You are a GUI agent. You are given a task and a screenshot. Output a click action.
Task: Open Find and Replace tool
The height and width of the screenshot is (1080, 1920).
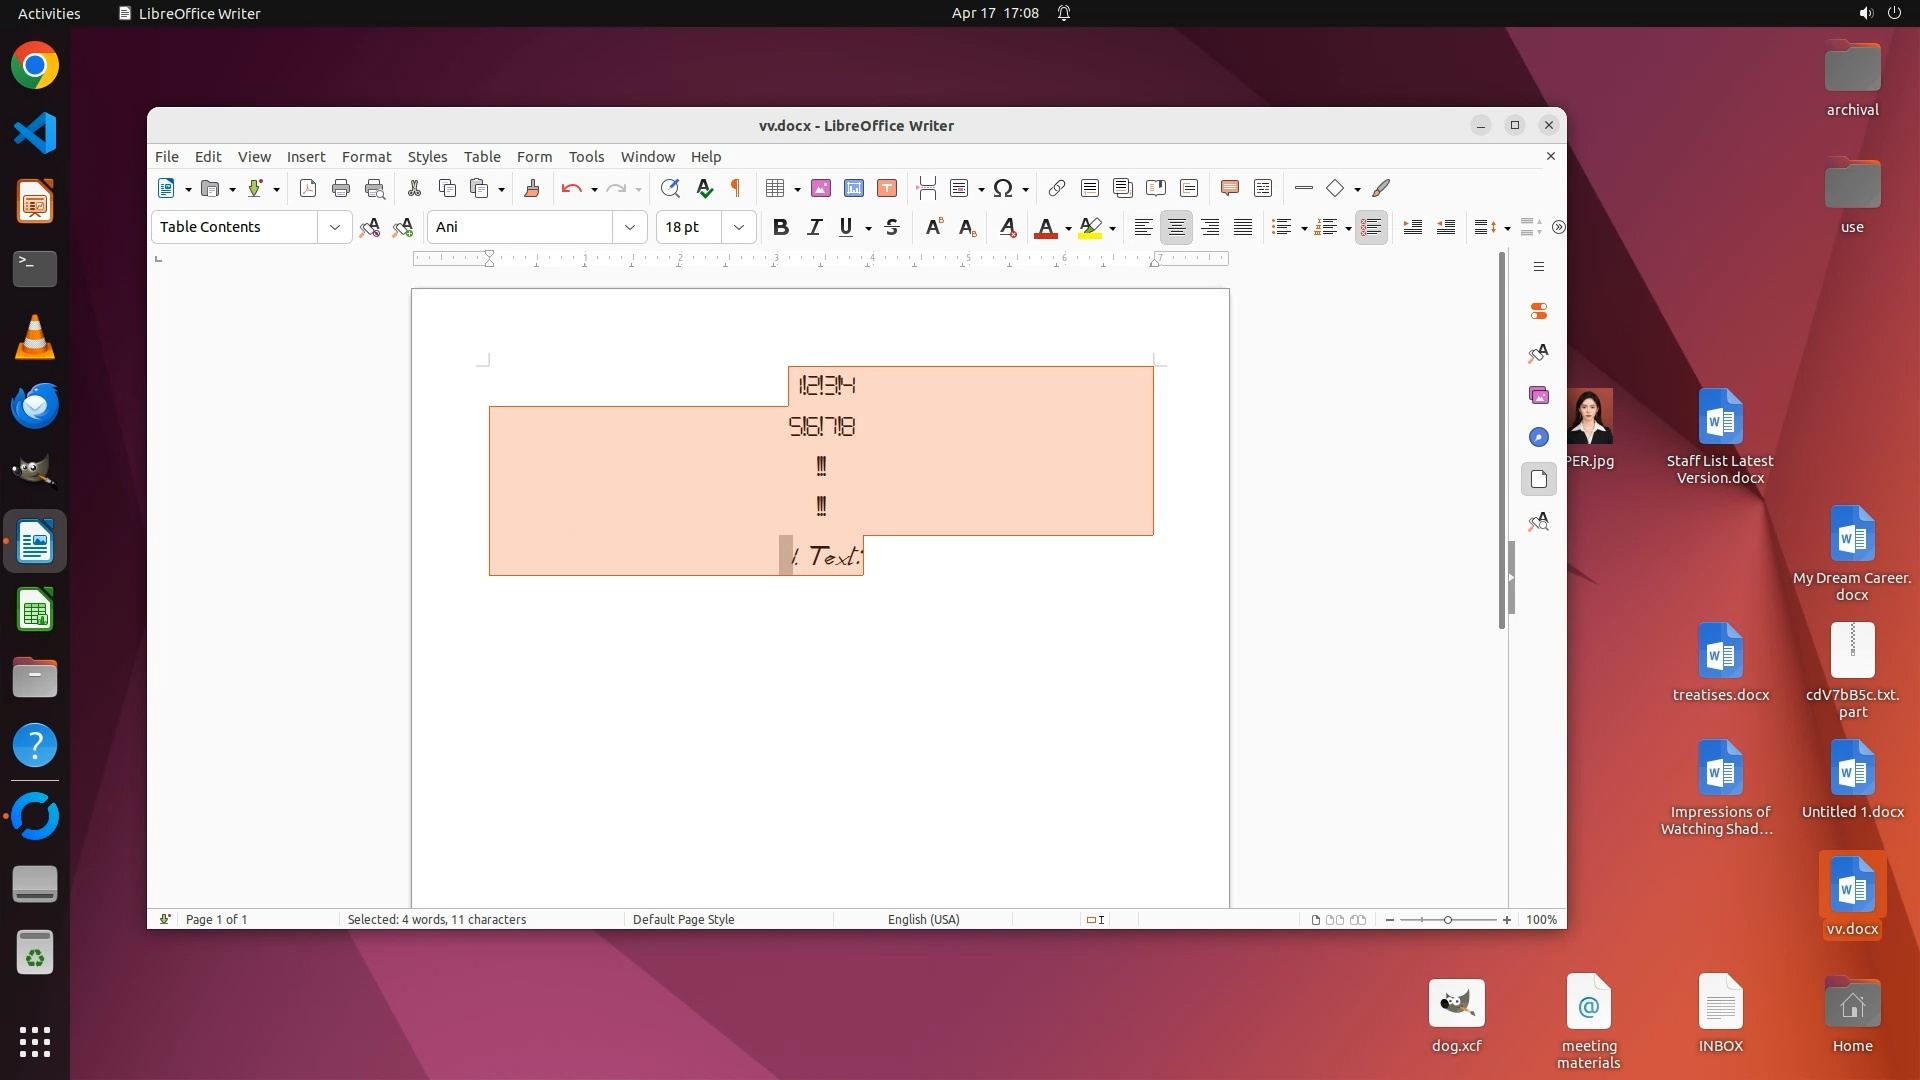click(670, 188)
